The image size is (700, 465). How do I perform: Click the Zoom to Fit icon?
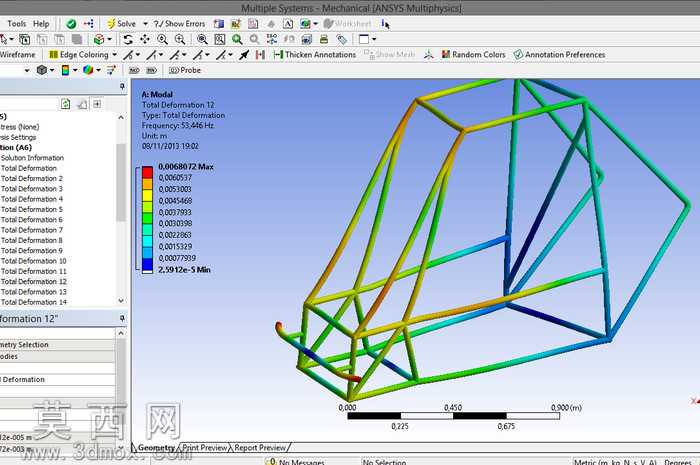pos(202,39)
